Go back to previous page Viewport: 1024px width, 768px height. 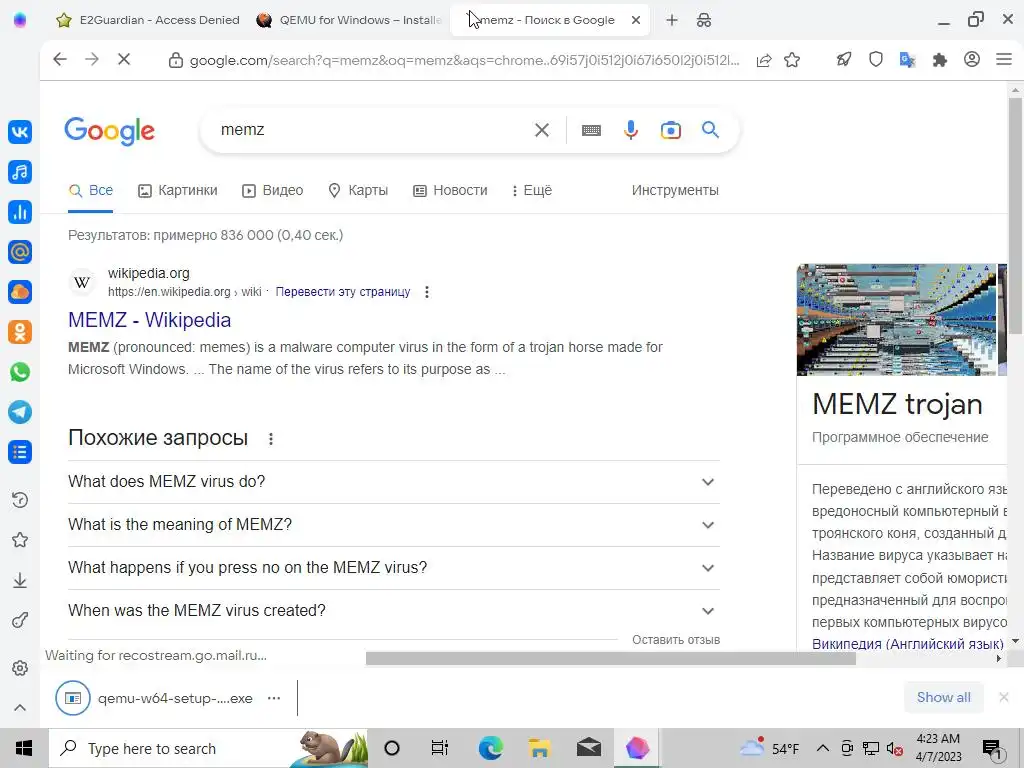[59, 59]
